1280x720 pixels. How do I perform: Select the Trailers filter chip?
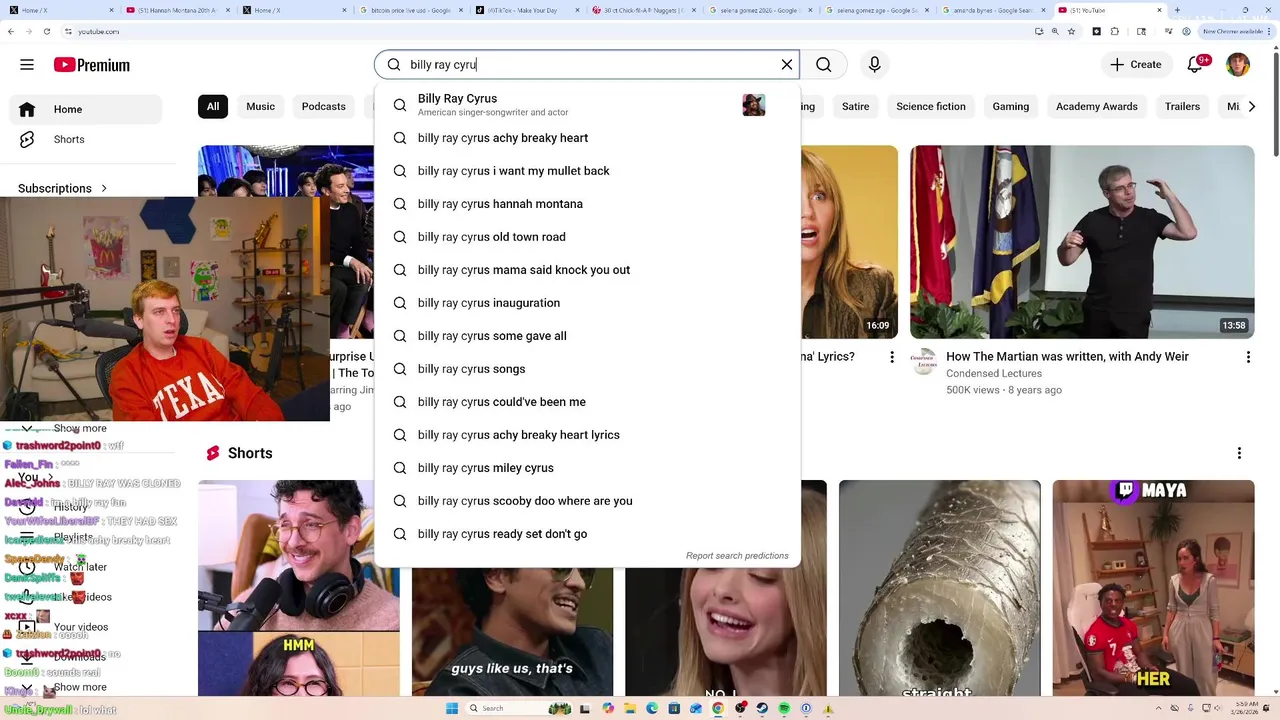coord(1182,106)
